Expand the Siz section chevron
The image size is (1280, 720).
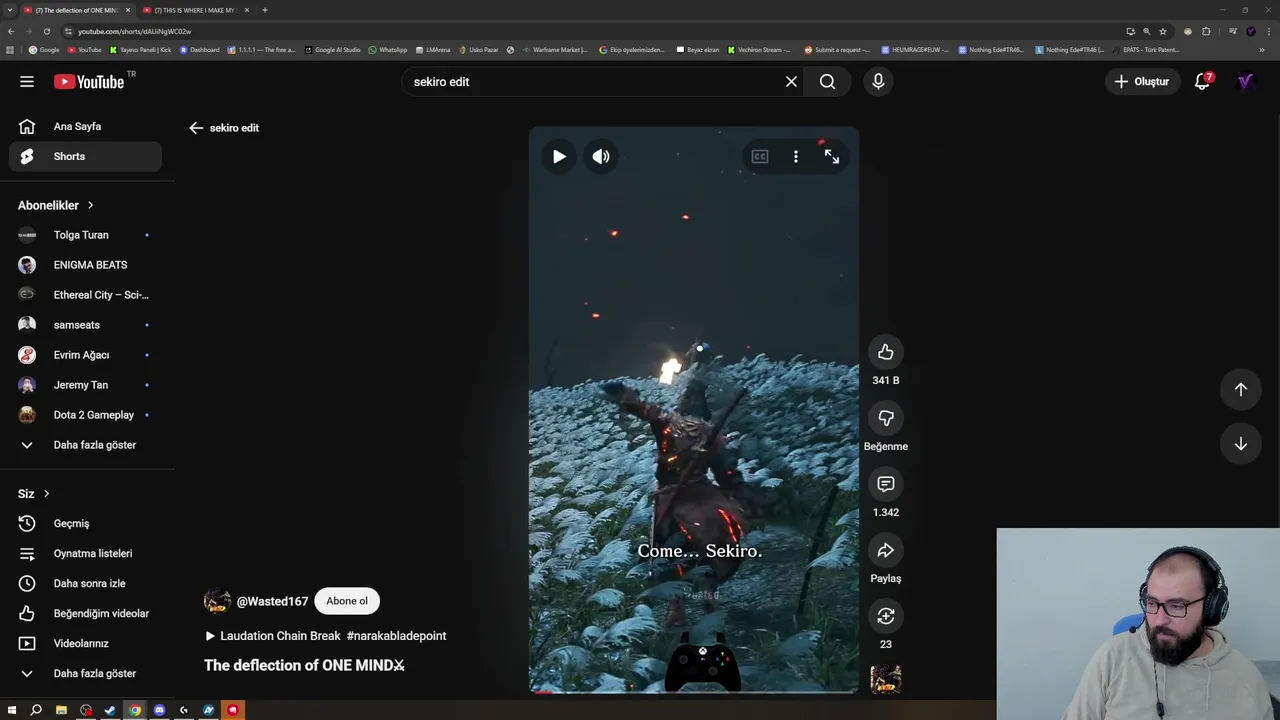(46, 494)
